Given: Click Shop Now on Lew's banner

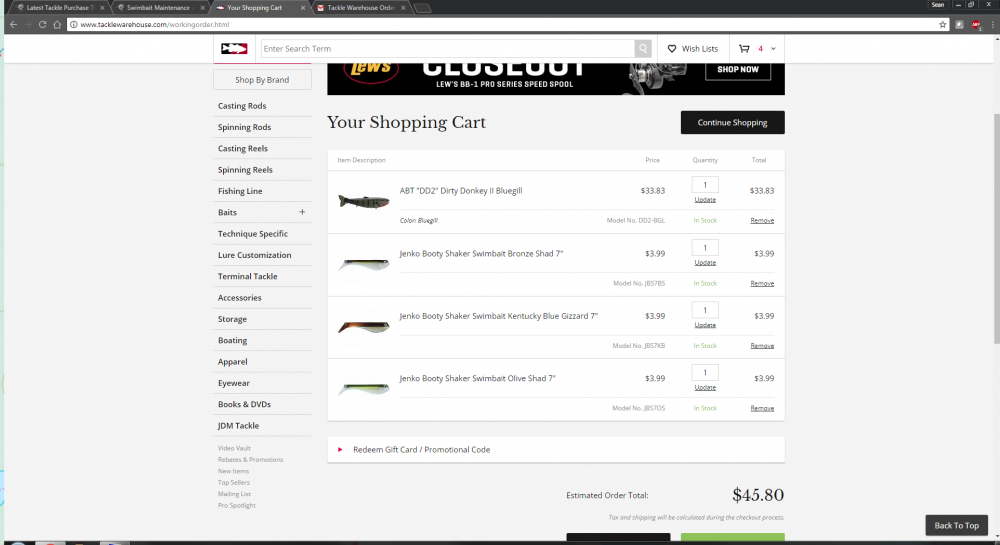Looking at the screenshot, I should click(738, 69).
